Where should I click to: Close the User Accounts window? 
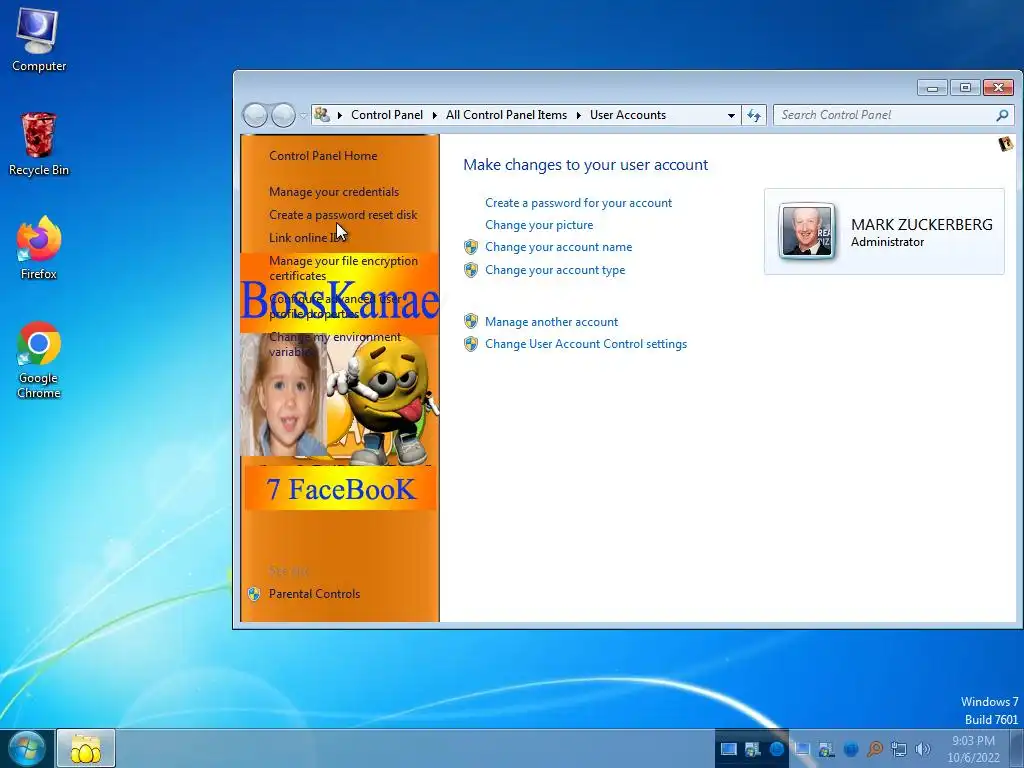click(x=998, y=88)
